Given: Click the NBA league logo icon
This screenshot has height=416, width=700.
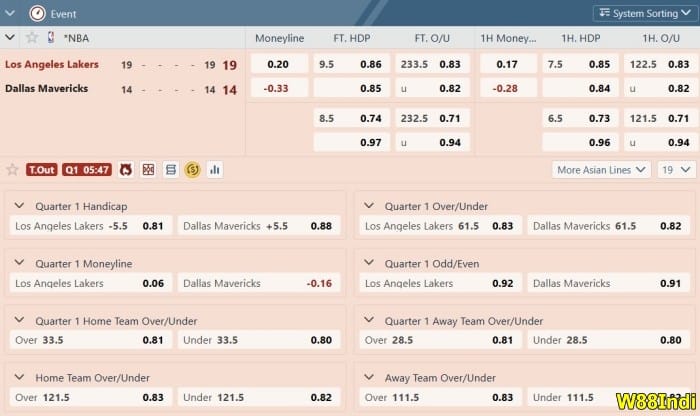Looking at the screenshot, I should [x=51, y=38].
